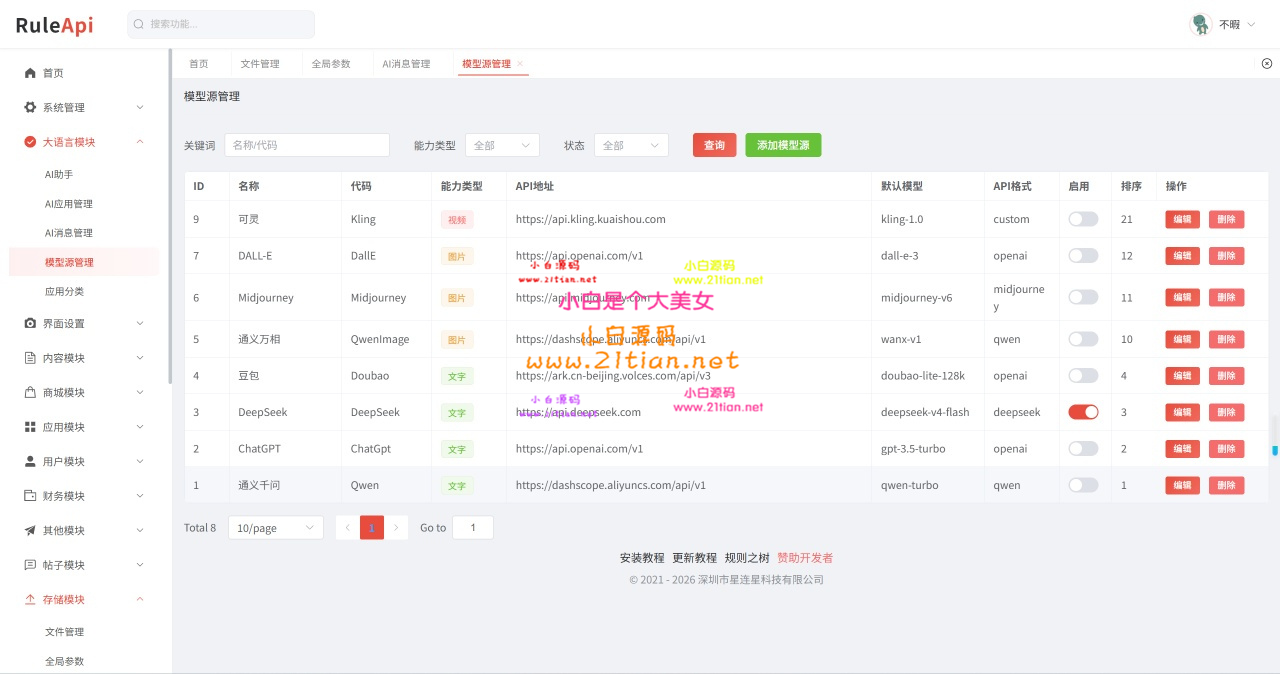The height and width of the screenshot is (674, 1280).
Task: Focus the 关键词 name/code search field
Action: pos(307,145)
